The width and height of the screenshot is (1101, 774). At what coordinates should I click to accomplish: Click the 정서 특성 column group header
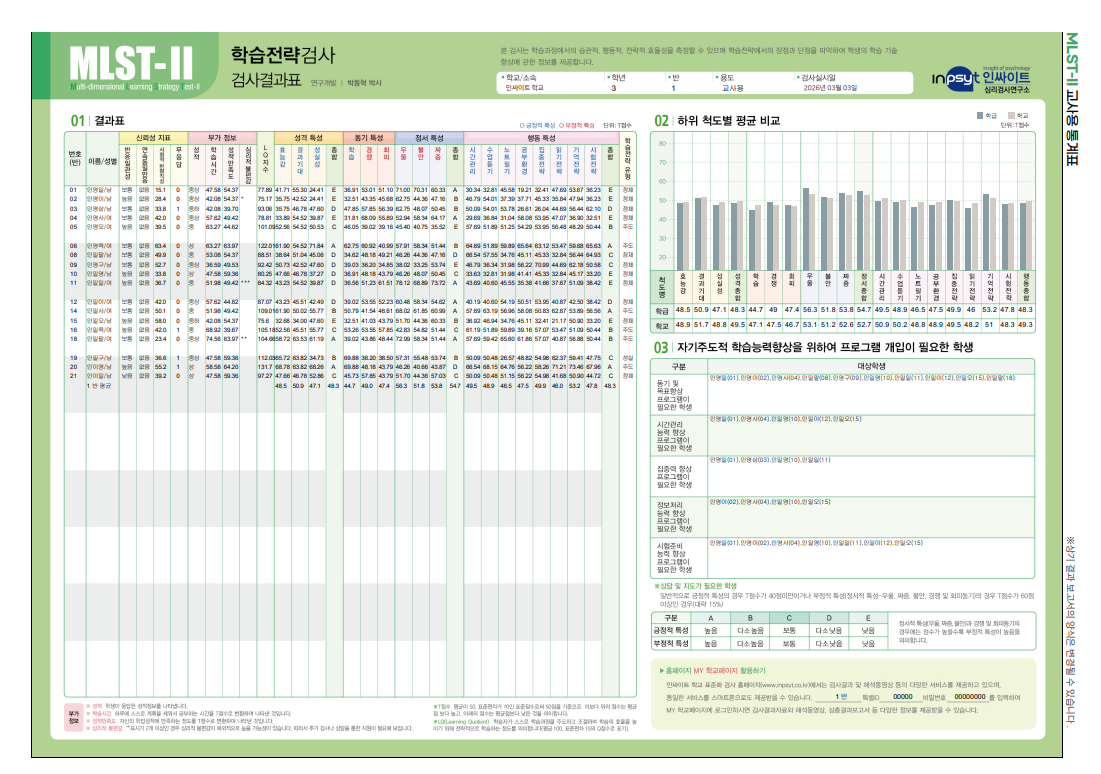tap(429, 138)
